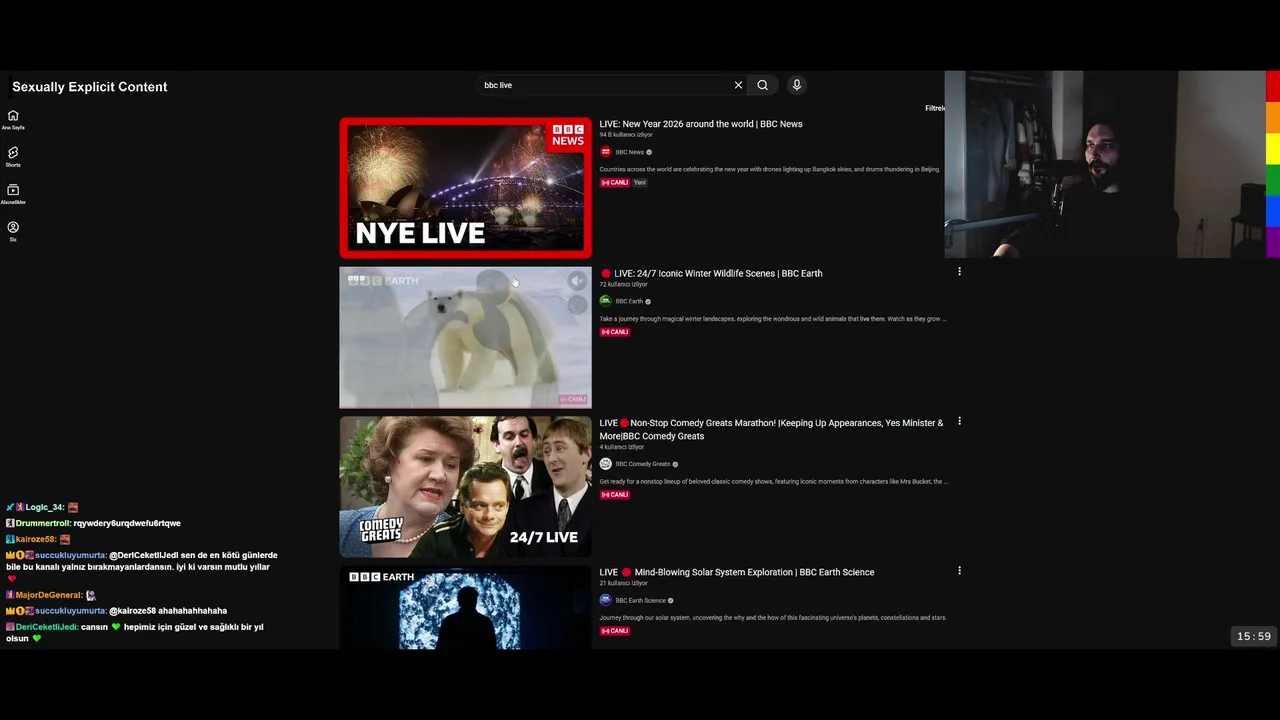Image resolution: width=1280 pixels, height=720 pixels.
Task: Click '4 kullanıcı izliyor' viewer count
Action: point(622,447)
